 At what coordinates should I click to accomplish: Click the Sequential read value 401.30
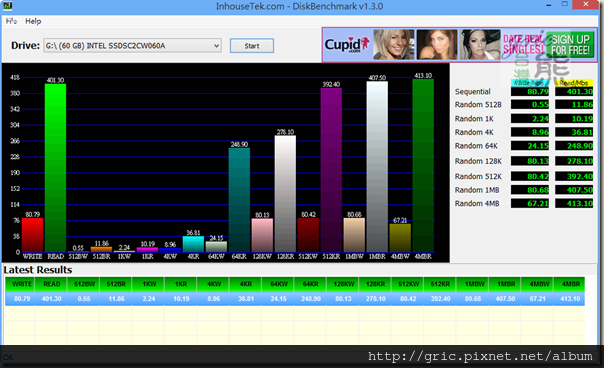[x=574, y=92]
